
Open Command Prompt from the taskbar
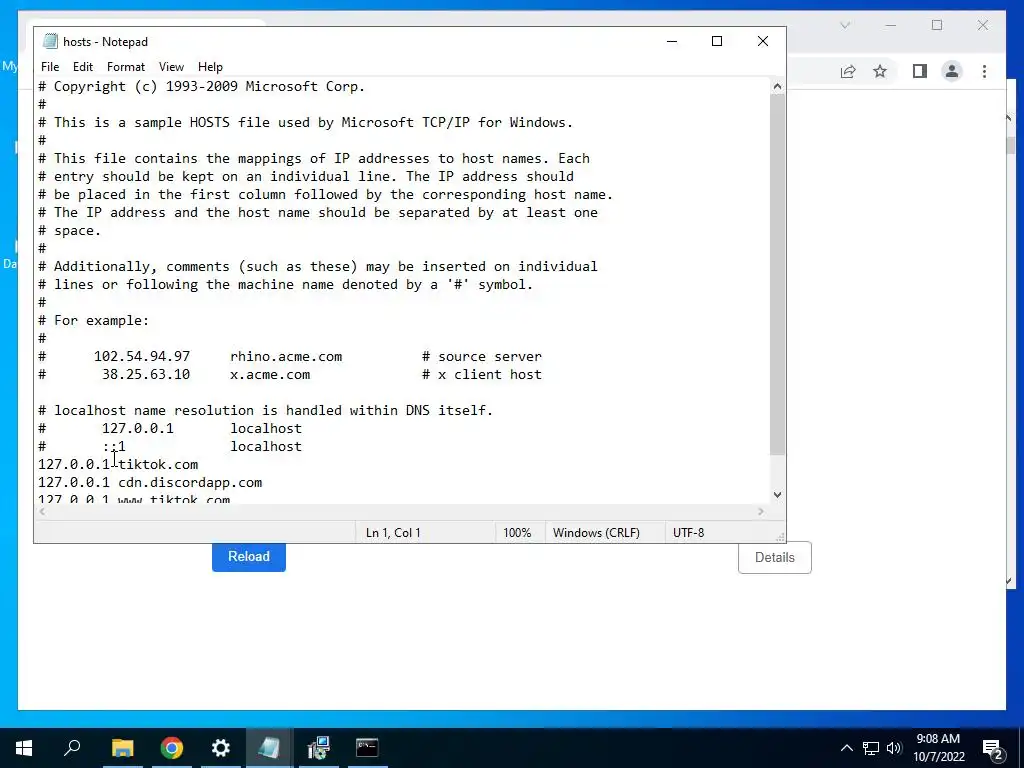point(367,748)
